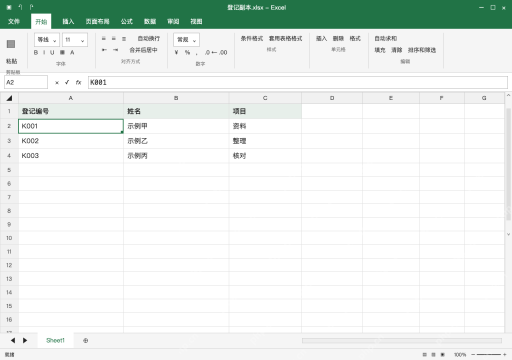The height and width of the screenshot is (360, 512).
Task: Apply comma thousands separator style
Action: (x=197, y=53)
